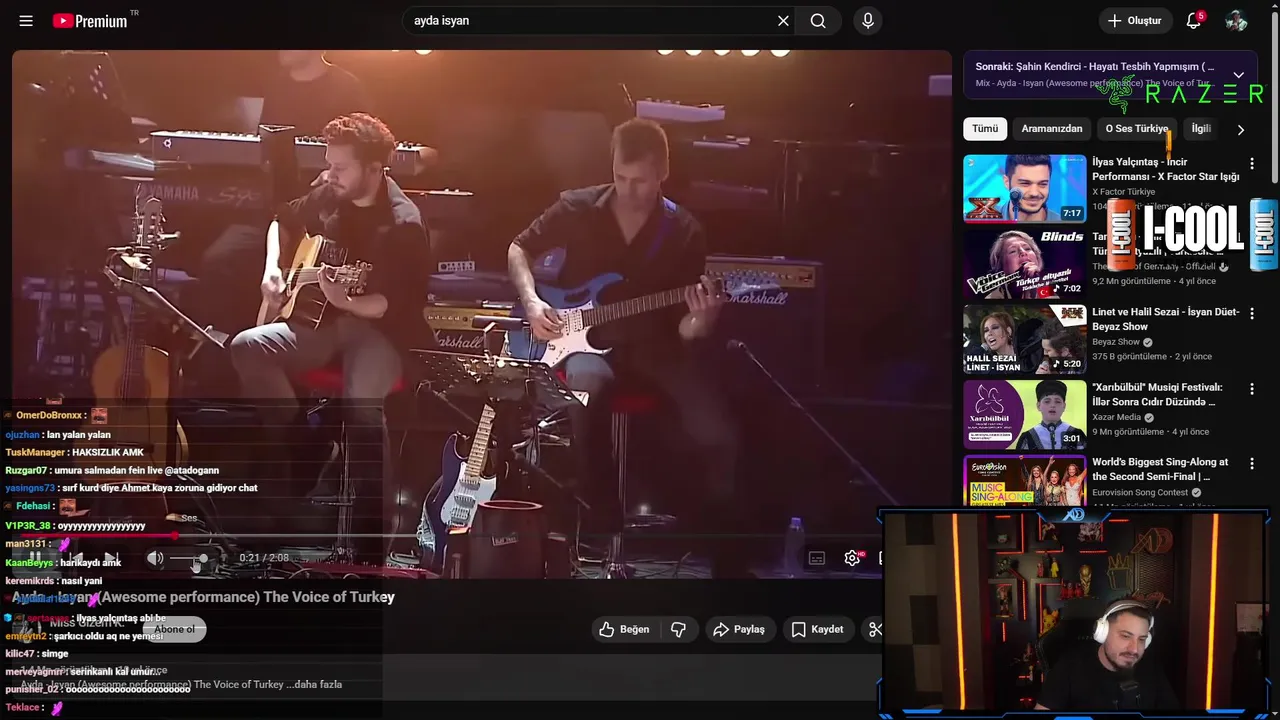Clear the search box with the X
1280x720 pixels.
coord(783,21)
